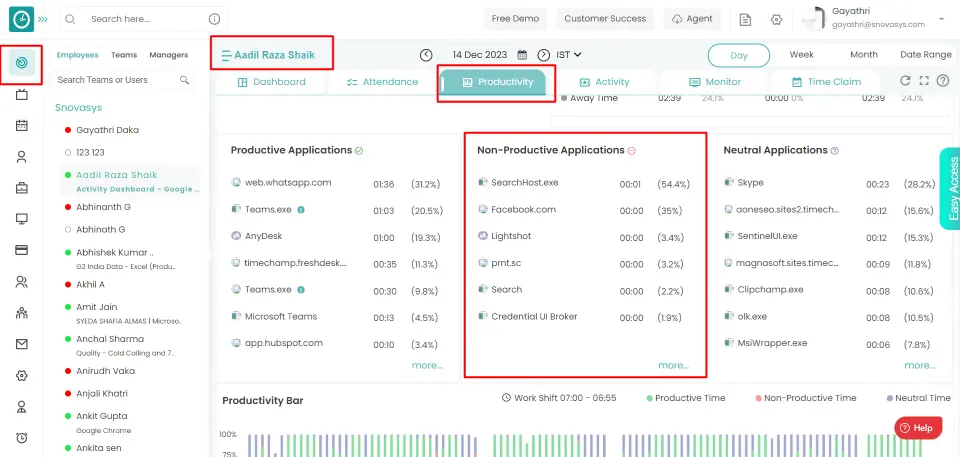
Task: Expand the sidebar with double chevron
Action: [43, 19]
